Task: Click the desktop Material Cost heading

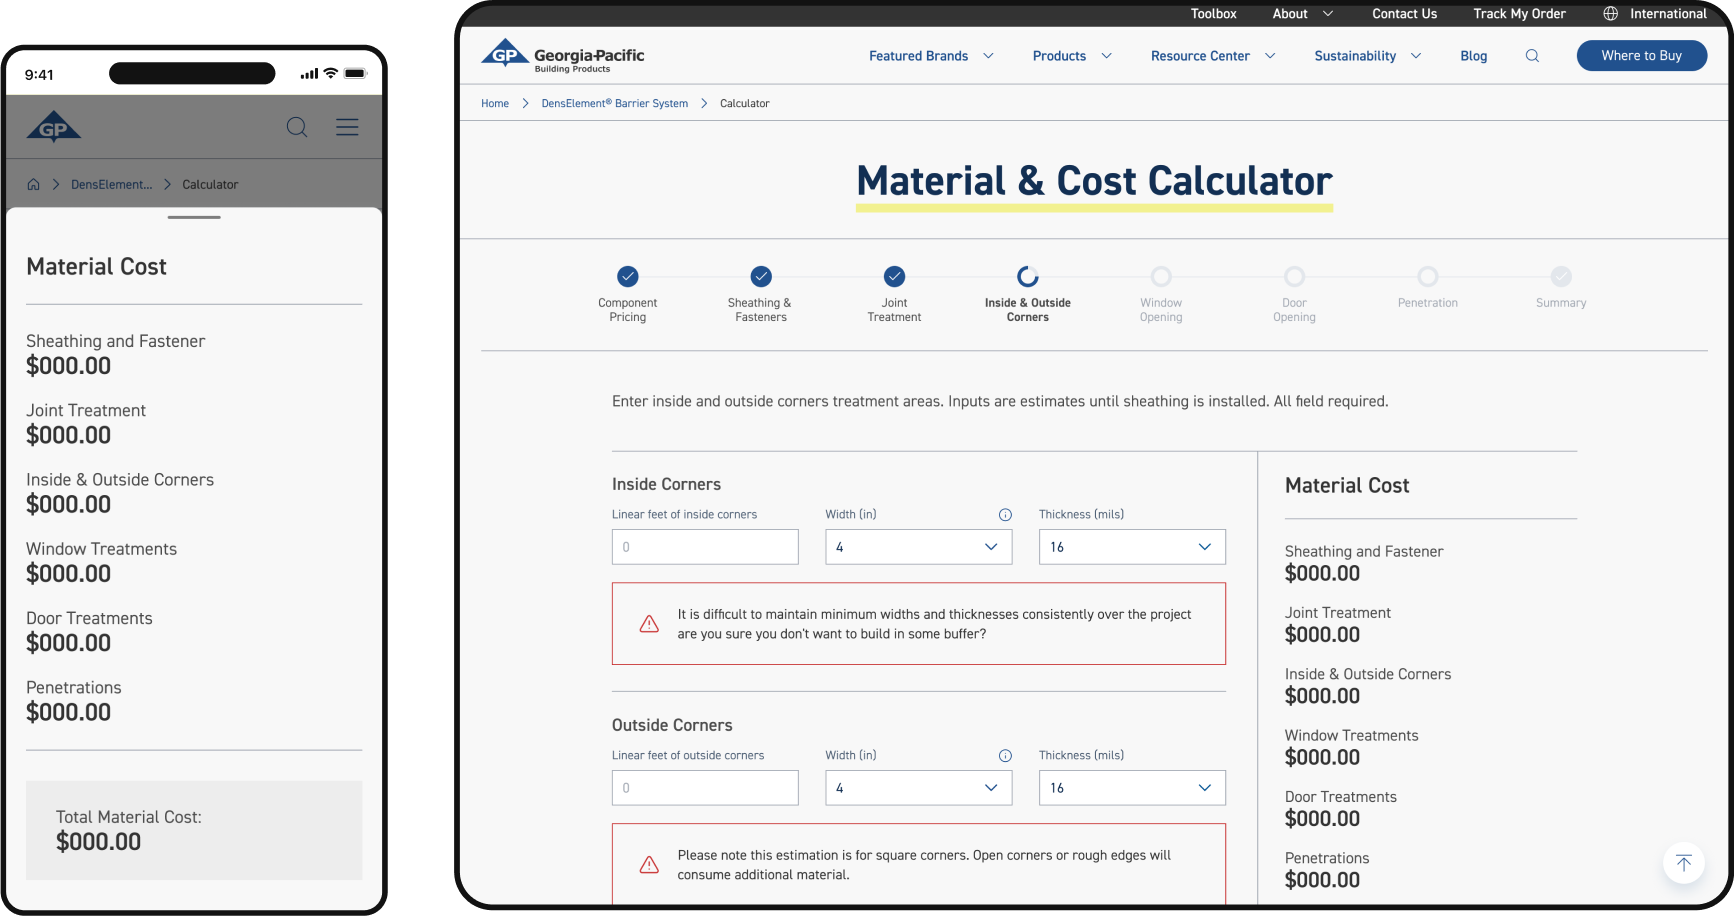Action: pos(1347,486)
